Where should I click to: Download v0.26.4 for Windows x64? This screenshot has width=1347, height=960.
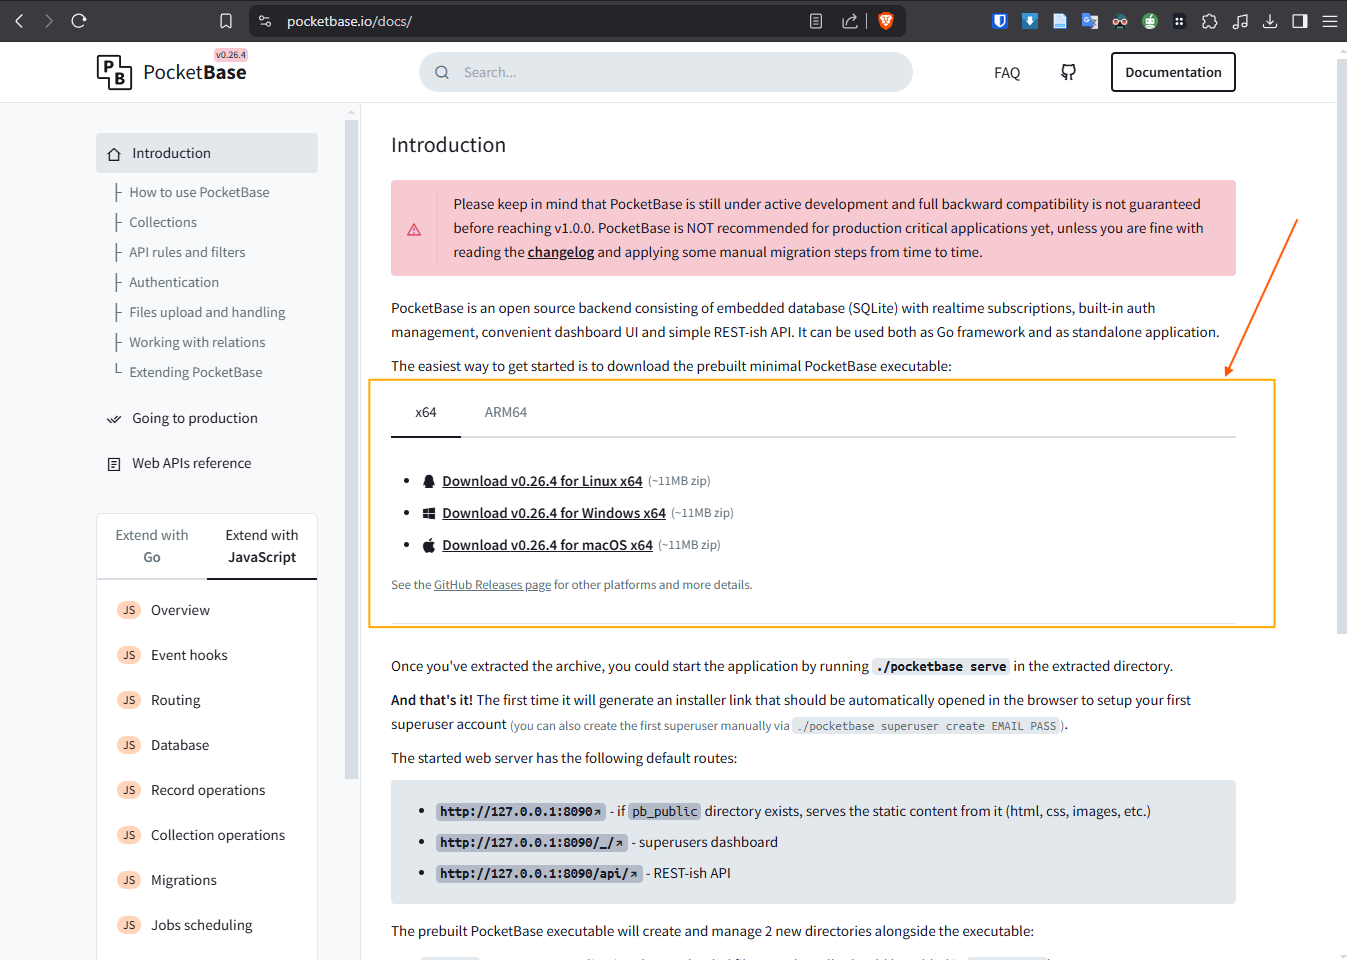(x=554, y=513)
